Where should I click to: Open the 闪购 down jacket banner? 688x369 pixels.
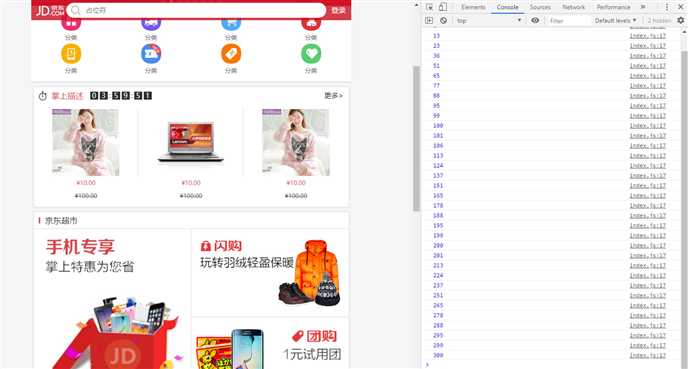[270, 272]
